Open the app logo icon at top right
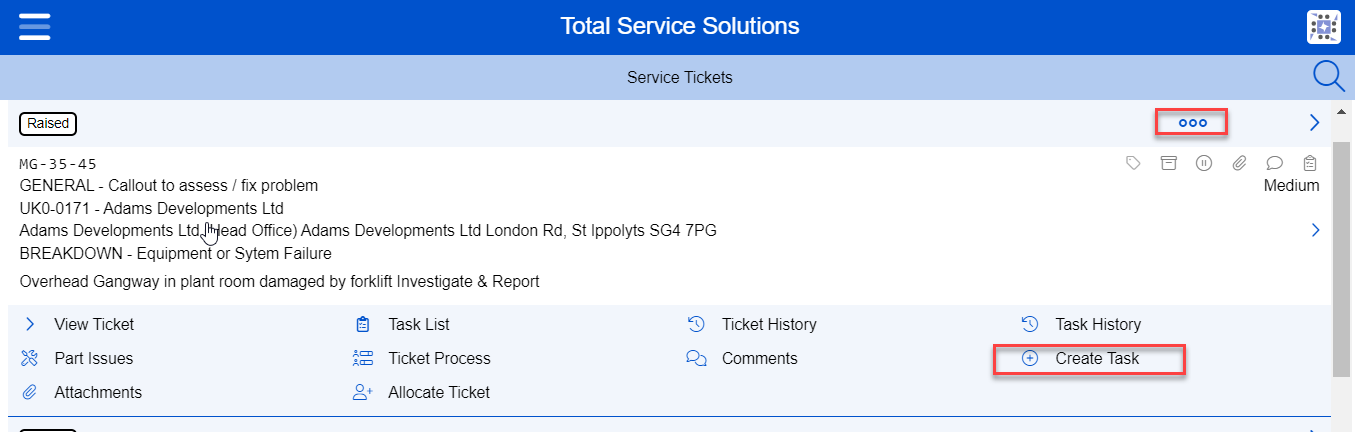 1323,27
